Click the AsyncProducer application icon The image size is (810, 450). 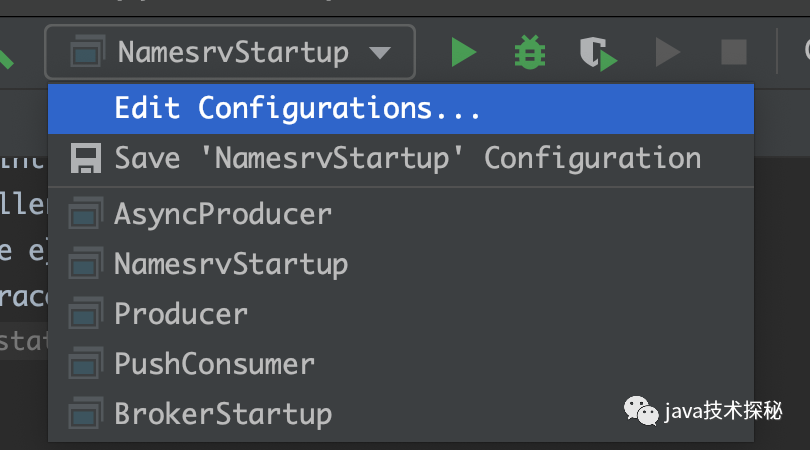coord(85,213)
